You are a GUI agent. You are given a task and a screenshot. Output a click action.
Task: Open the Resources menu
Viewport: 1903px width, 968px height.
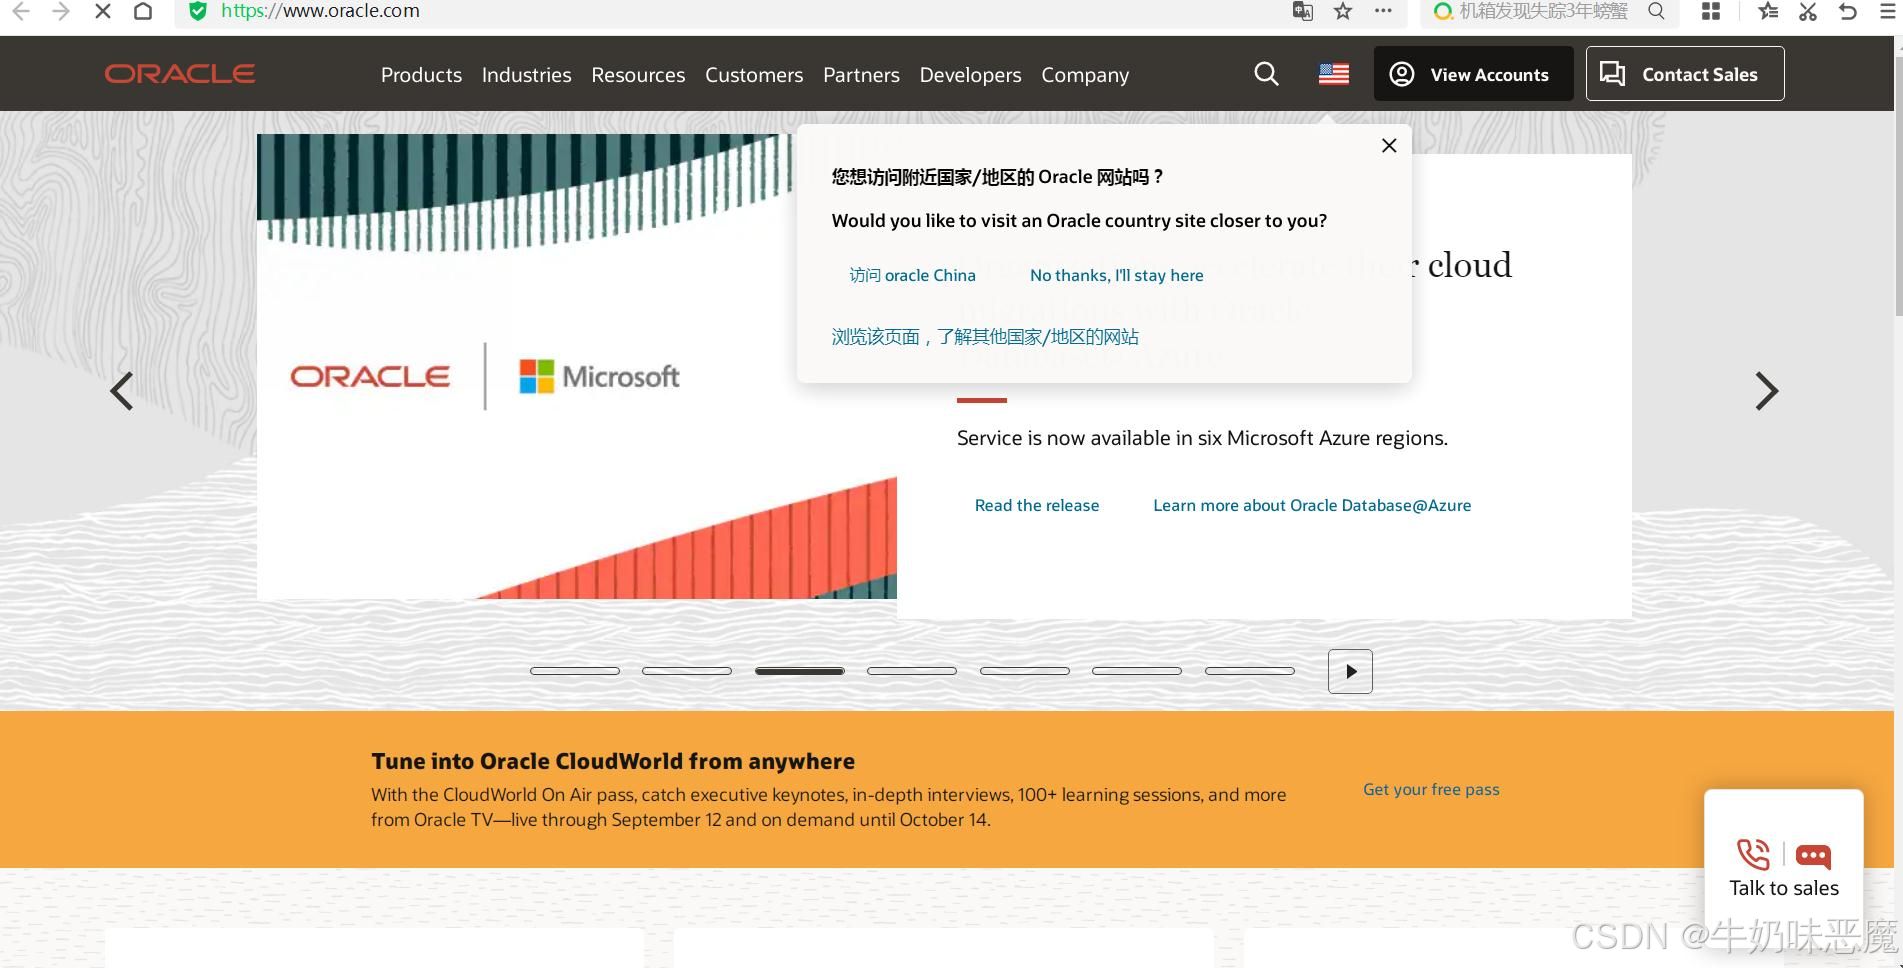pos(638,75)
